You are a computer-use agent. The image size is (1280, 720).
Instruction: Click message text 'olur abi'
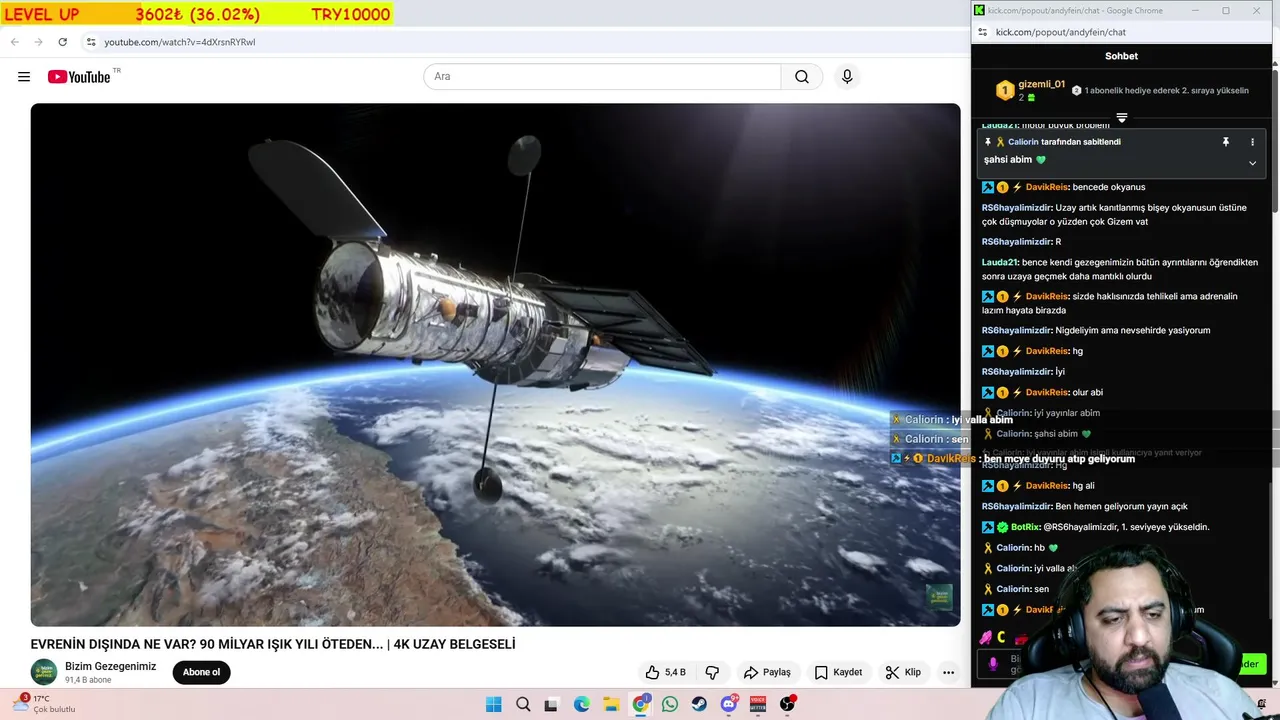(1087, 392)
